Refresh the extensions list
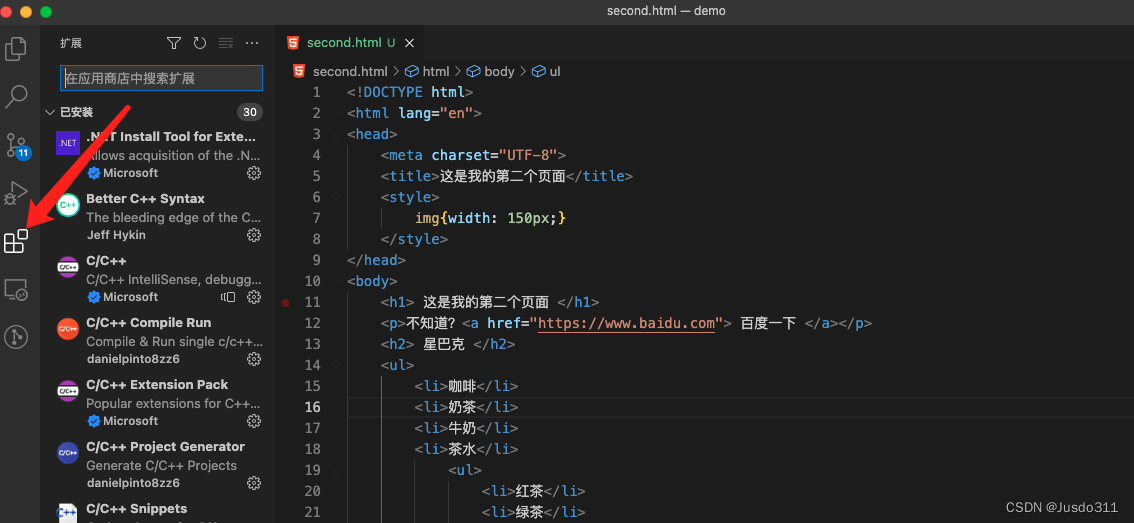 click(200, 43)
